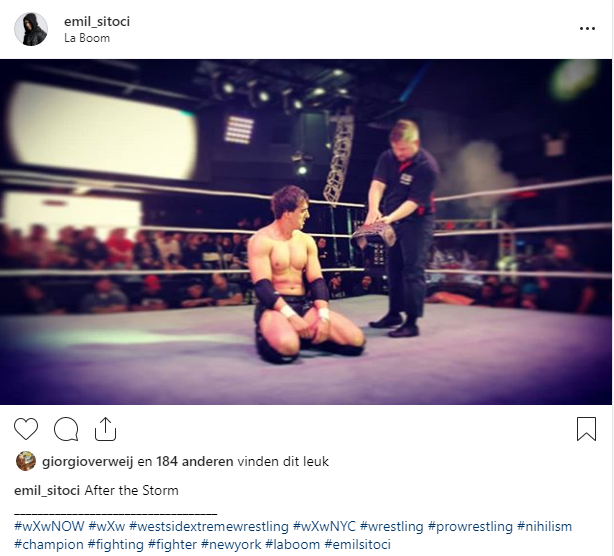Open emil_sitoci profile picture avatar
The image size is (614, 556).
pyautogui.click(x=31, y=29)
